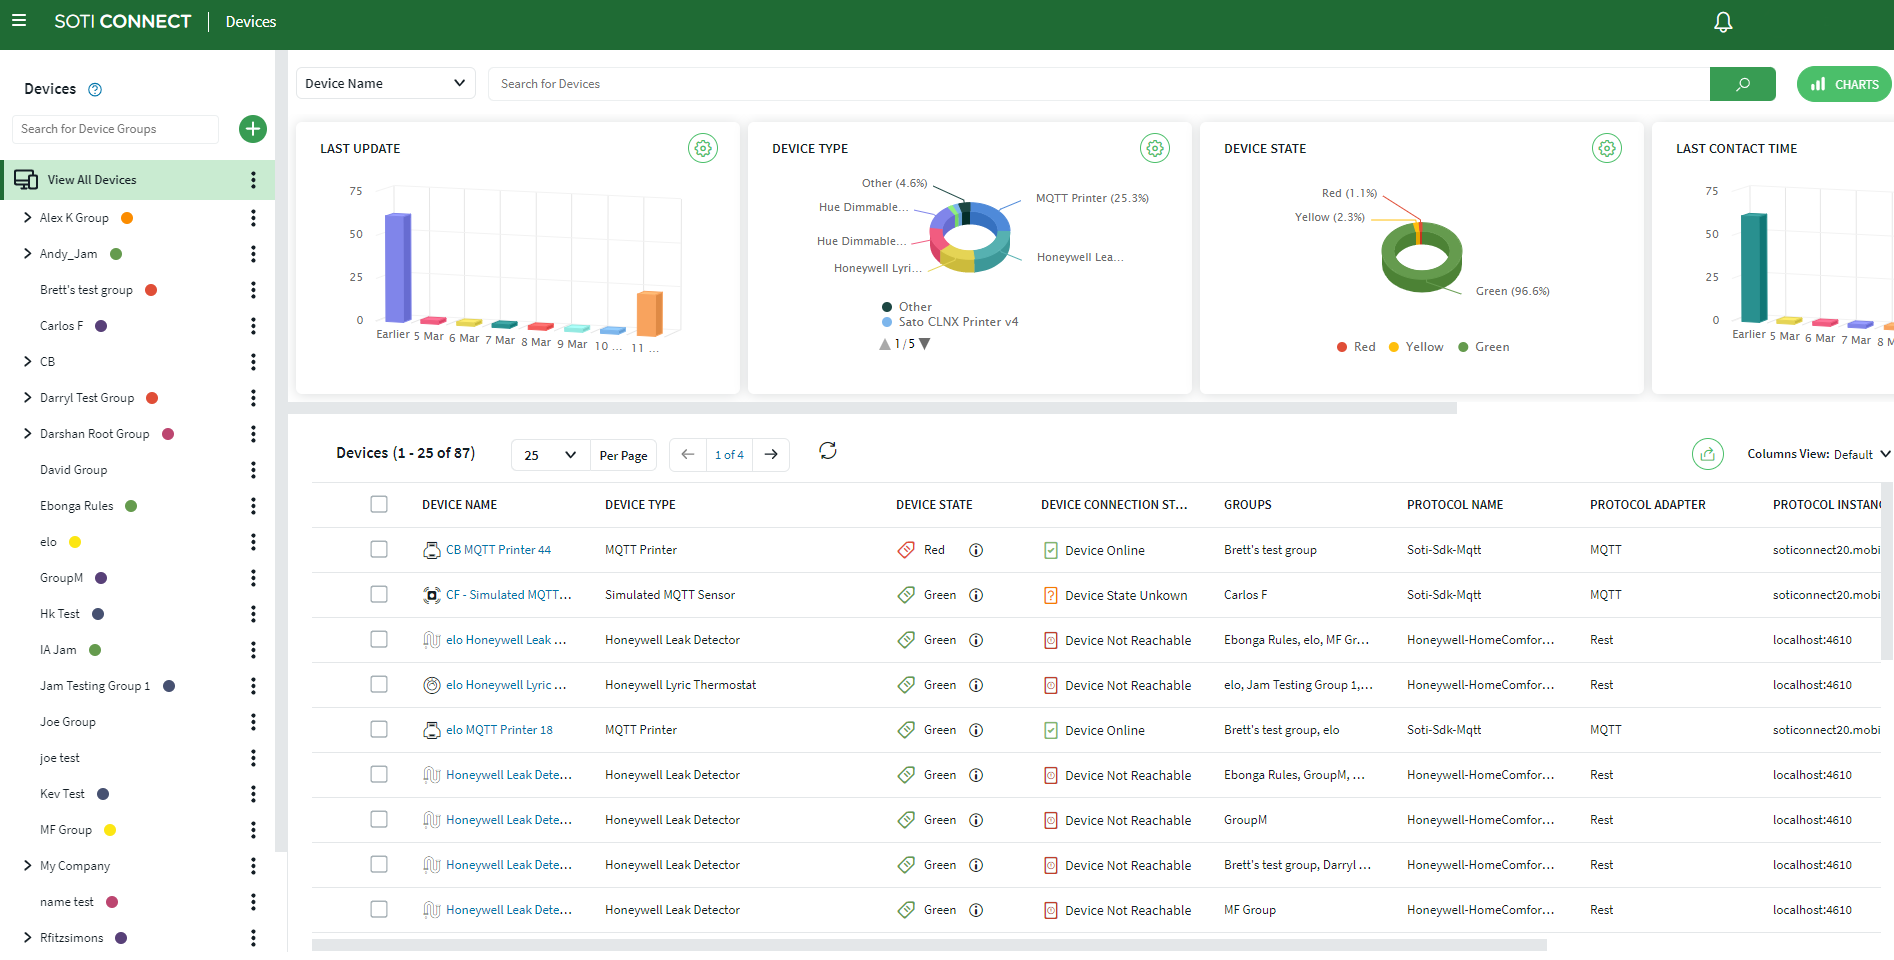
Task: Open the hamburger navigation menu
Action: click(x=19, y=21)
